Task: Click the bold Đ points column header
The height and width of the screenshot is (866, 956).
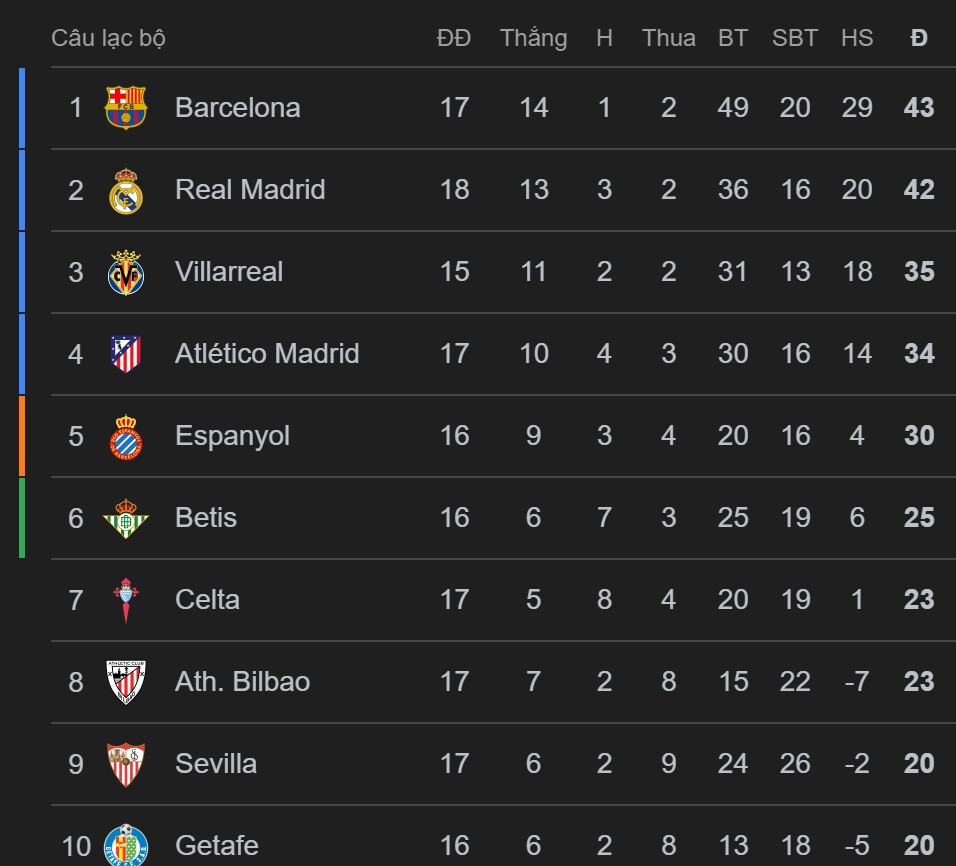Action: point(919,38)
